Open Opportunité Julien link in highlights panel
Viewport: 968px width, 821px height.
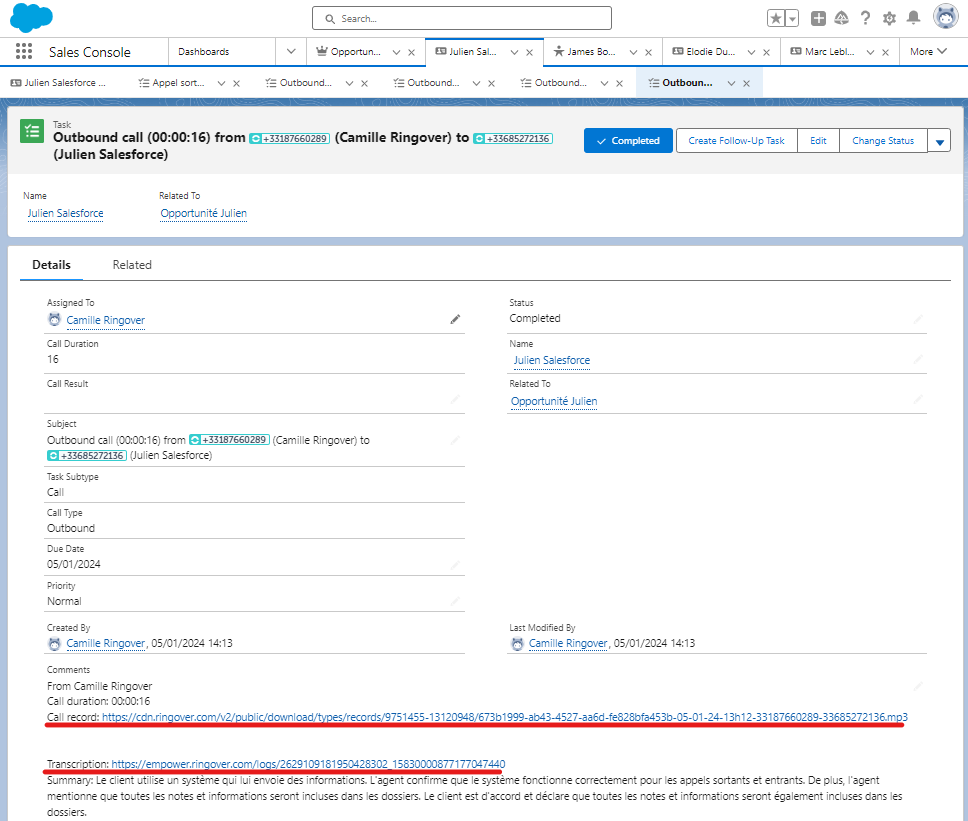204,213
